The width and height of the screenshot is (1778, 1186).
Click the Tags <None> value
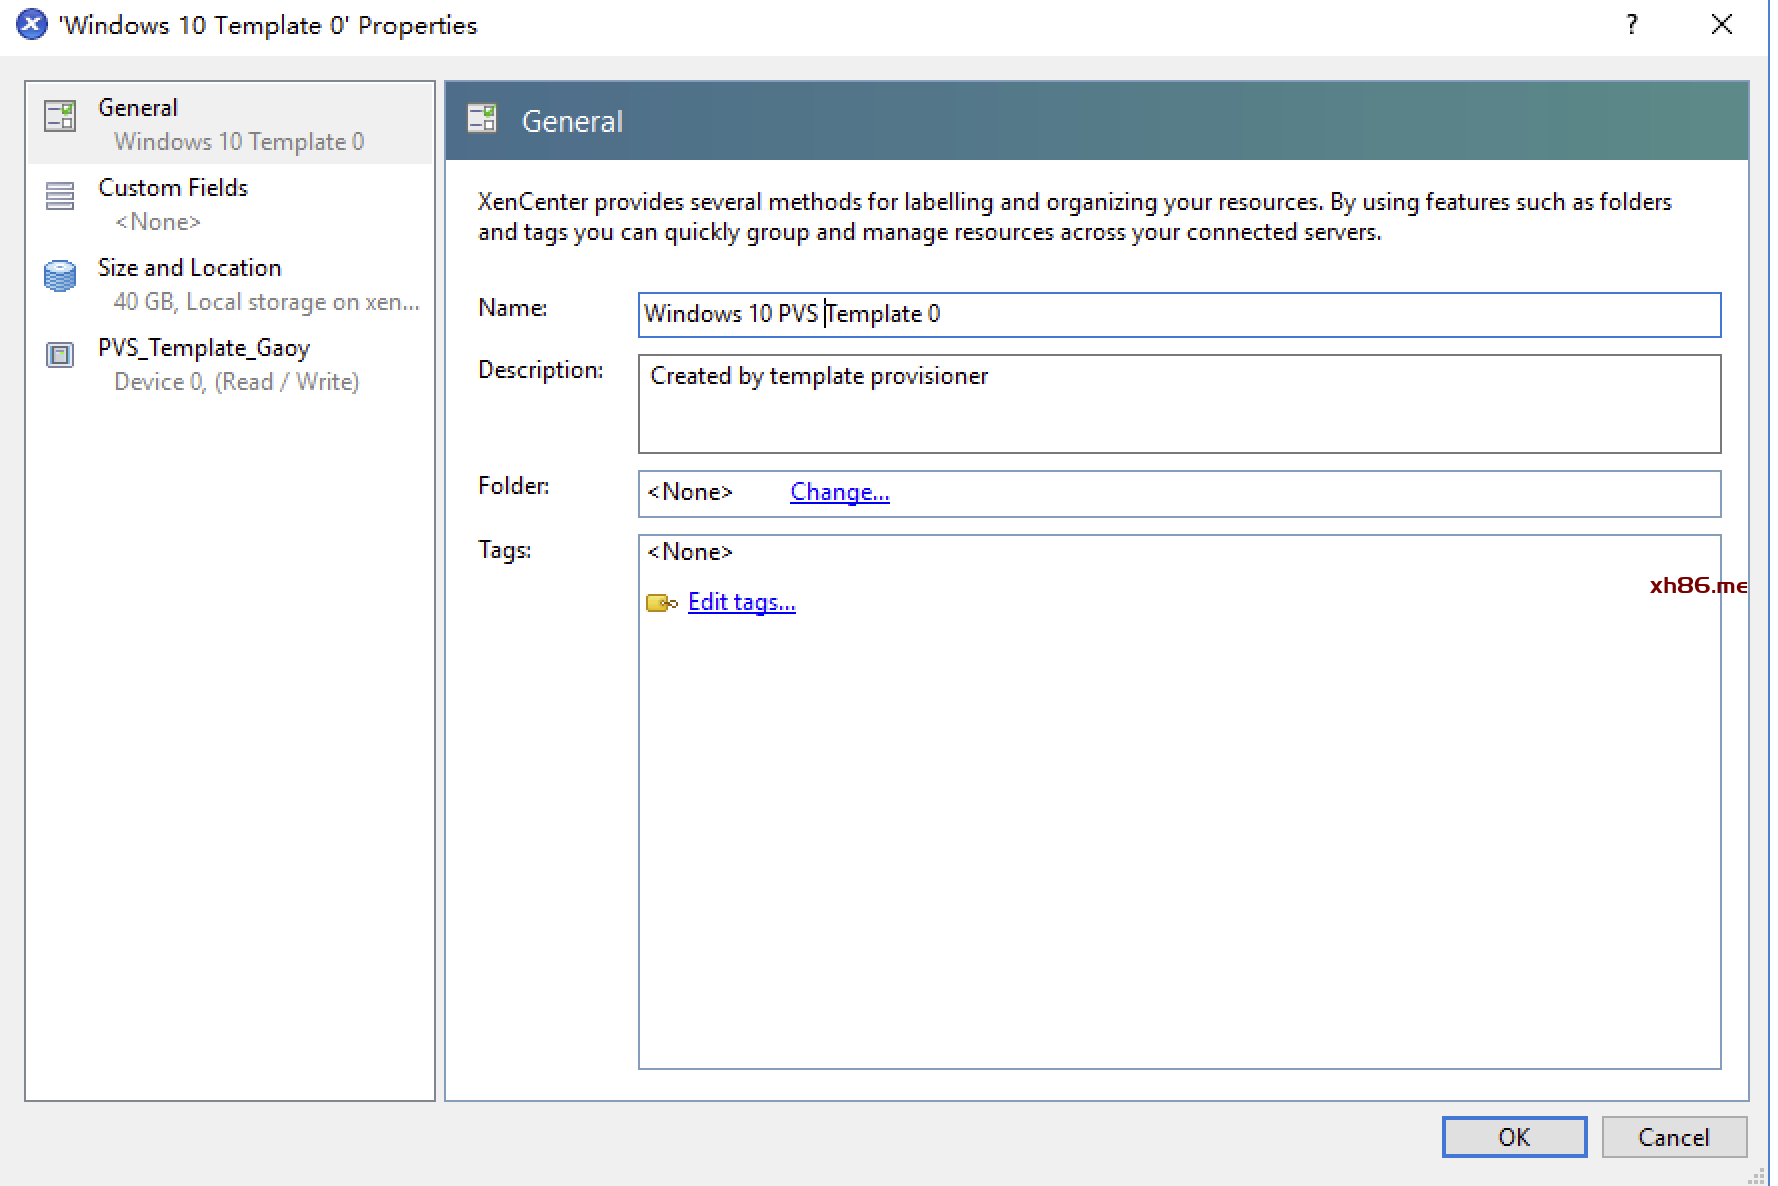click(x=690, y=552)
